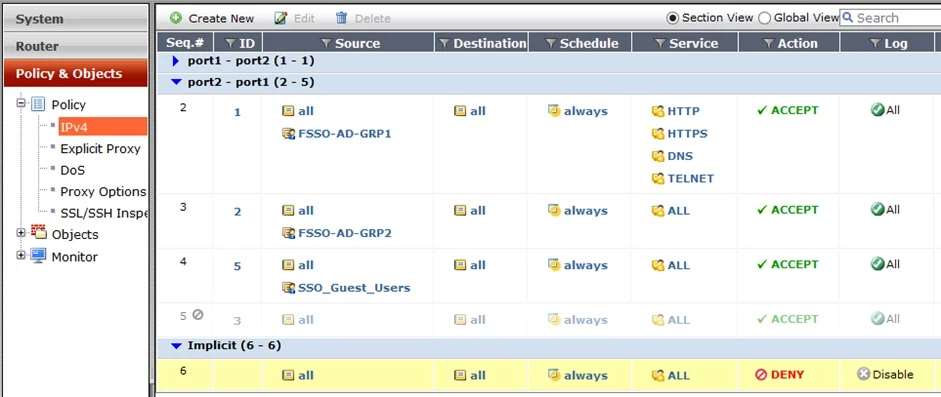This screenshot has width=941, height=397.
Task: Click the red DENY icon in implicit row
Action: [x=761, y=375]
